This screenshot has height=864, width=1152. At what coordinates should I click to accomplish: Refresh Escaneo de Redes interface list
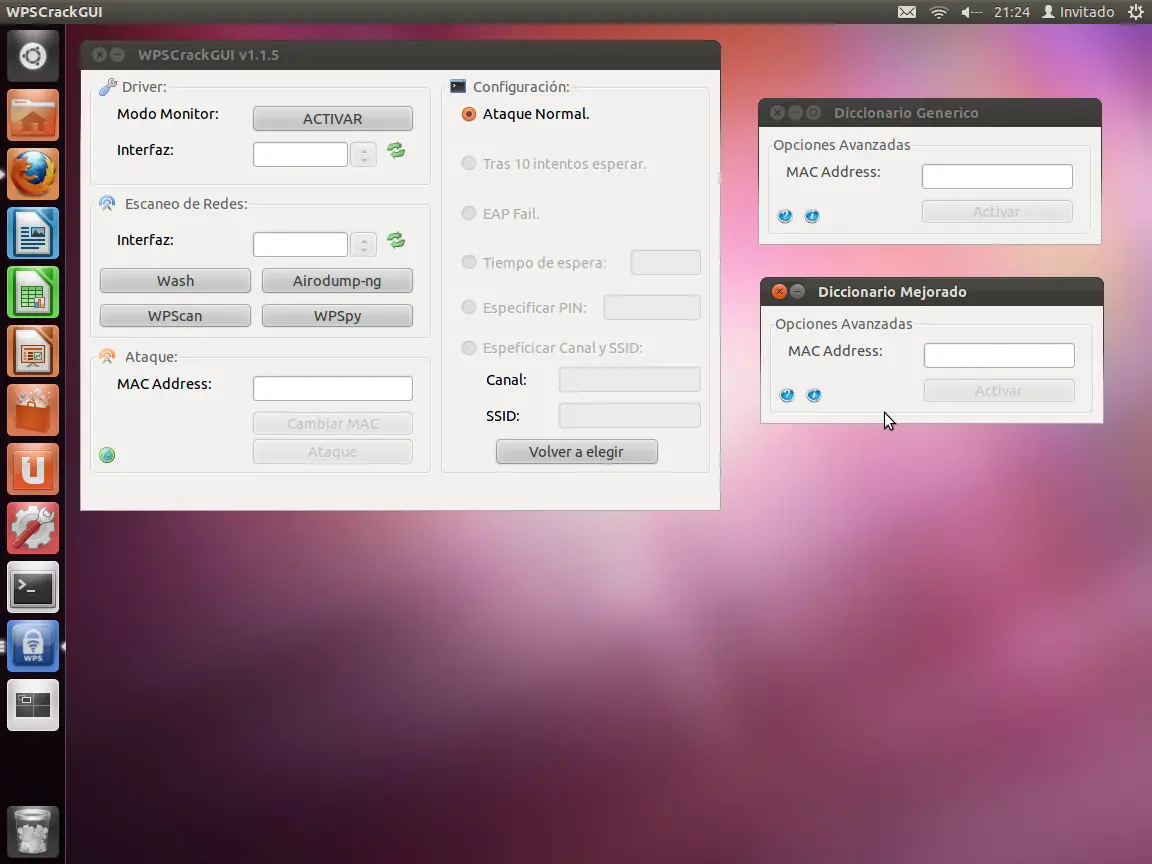point(396,240)
